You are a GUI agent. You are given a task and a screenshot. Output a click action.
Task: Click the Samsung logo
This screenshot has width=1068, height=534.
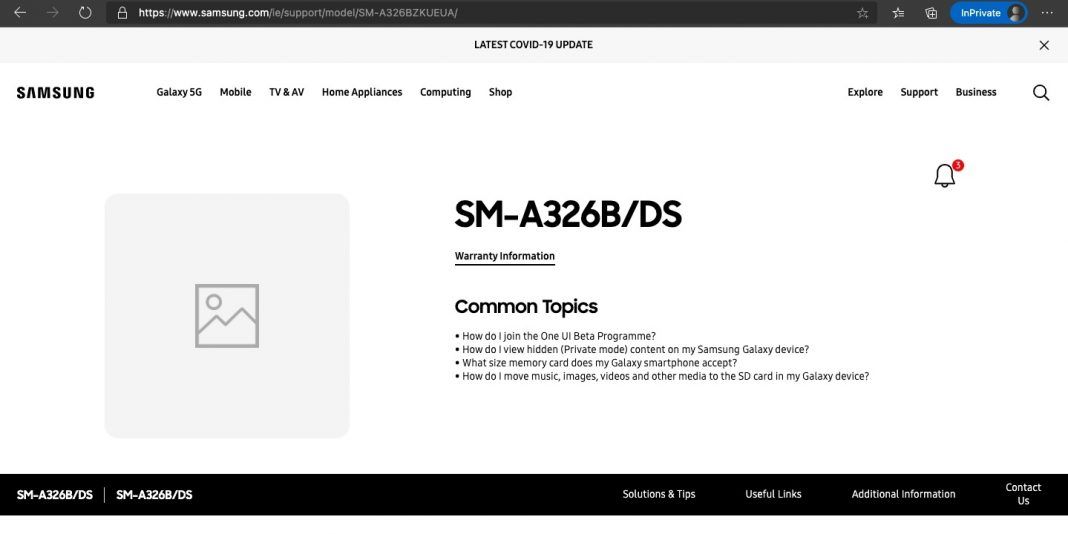click(x=56, y=92)
